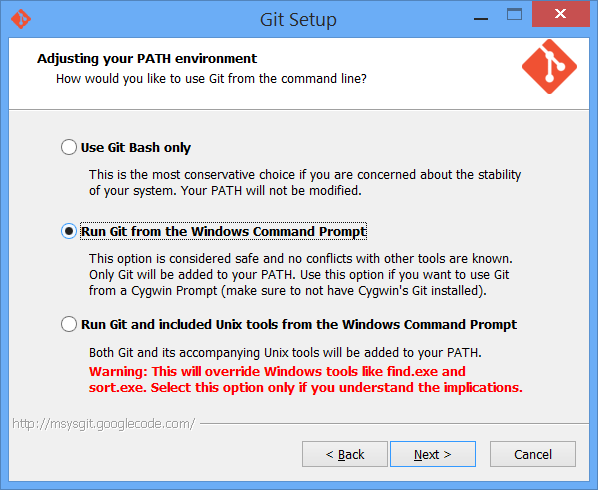Click the 'Adjusting your PATH environment' heading
Screen dimensions: 598x490
[147, 59]
